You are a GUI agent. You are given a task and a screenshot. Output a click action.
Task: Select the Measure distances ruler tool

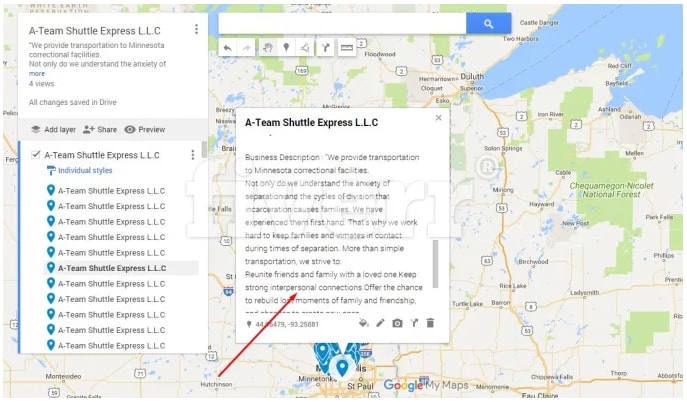pos(347,48)
